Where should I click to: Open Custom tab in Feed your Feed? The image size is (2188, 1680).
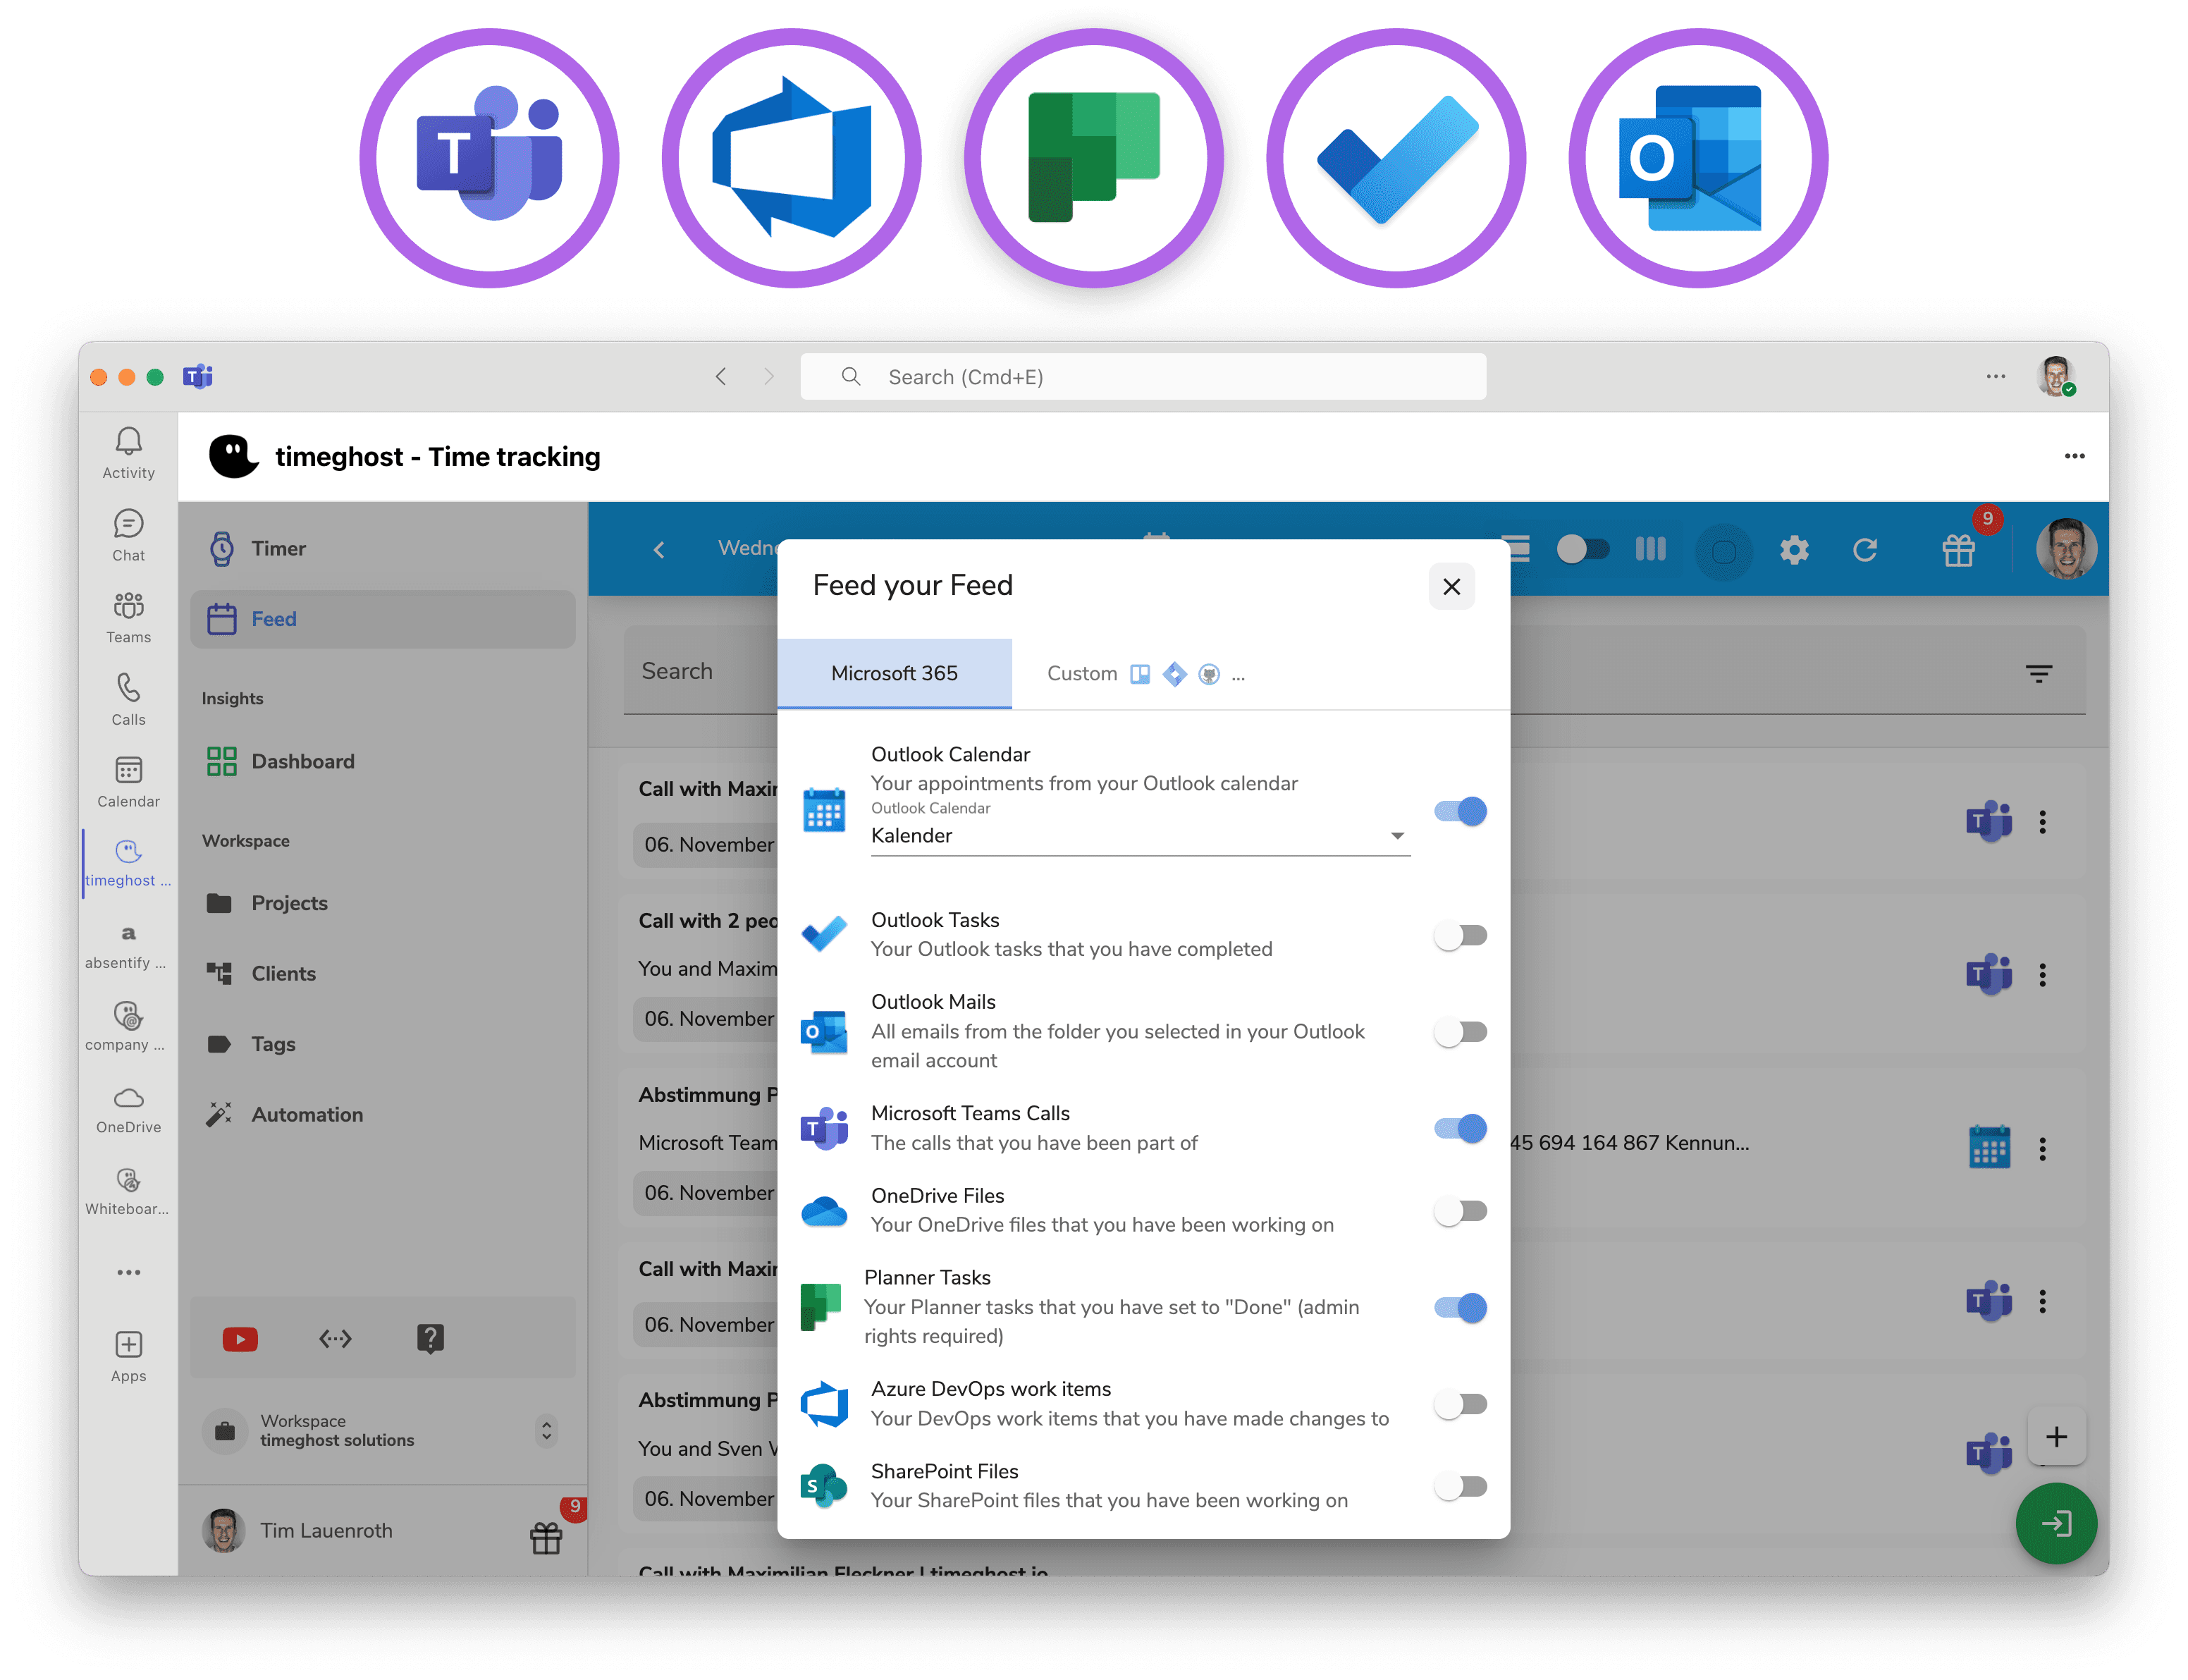point(1083,673)
